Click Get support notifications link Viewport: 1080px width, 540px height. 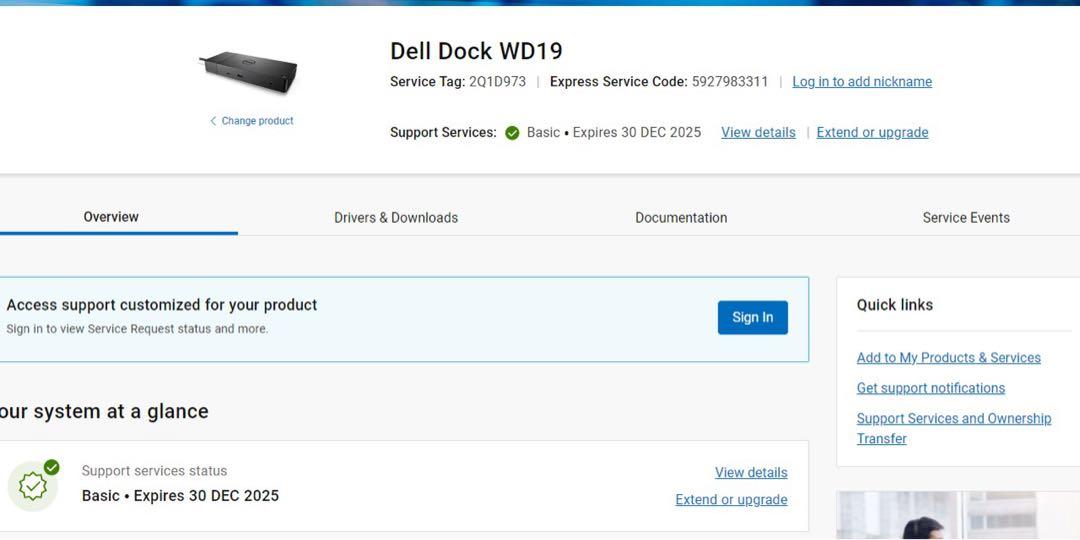[x=931, y=388]
